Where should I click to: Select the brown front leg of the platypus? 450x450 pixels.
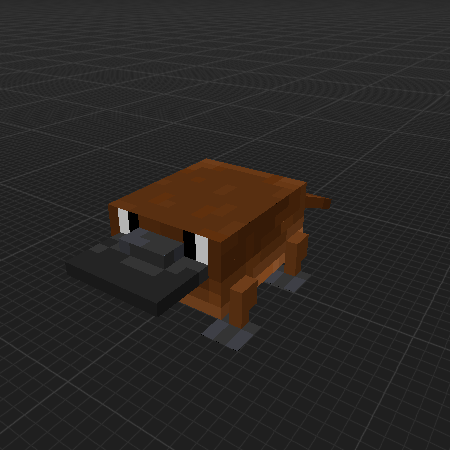[x=243, y=302]
